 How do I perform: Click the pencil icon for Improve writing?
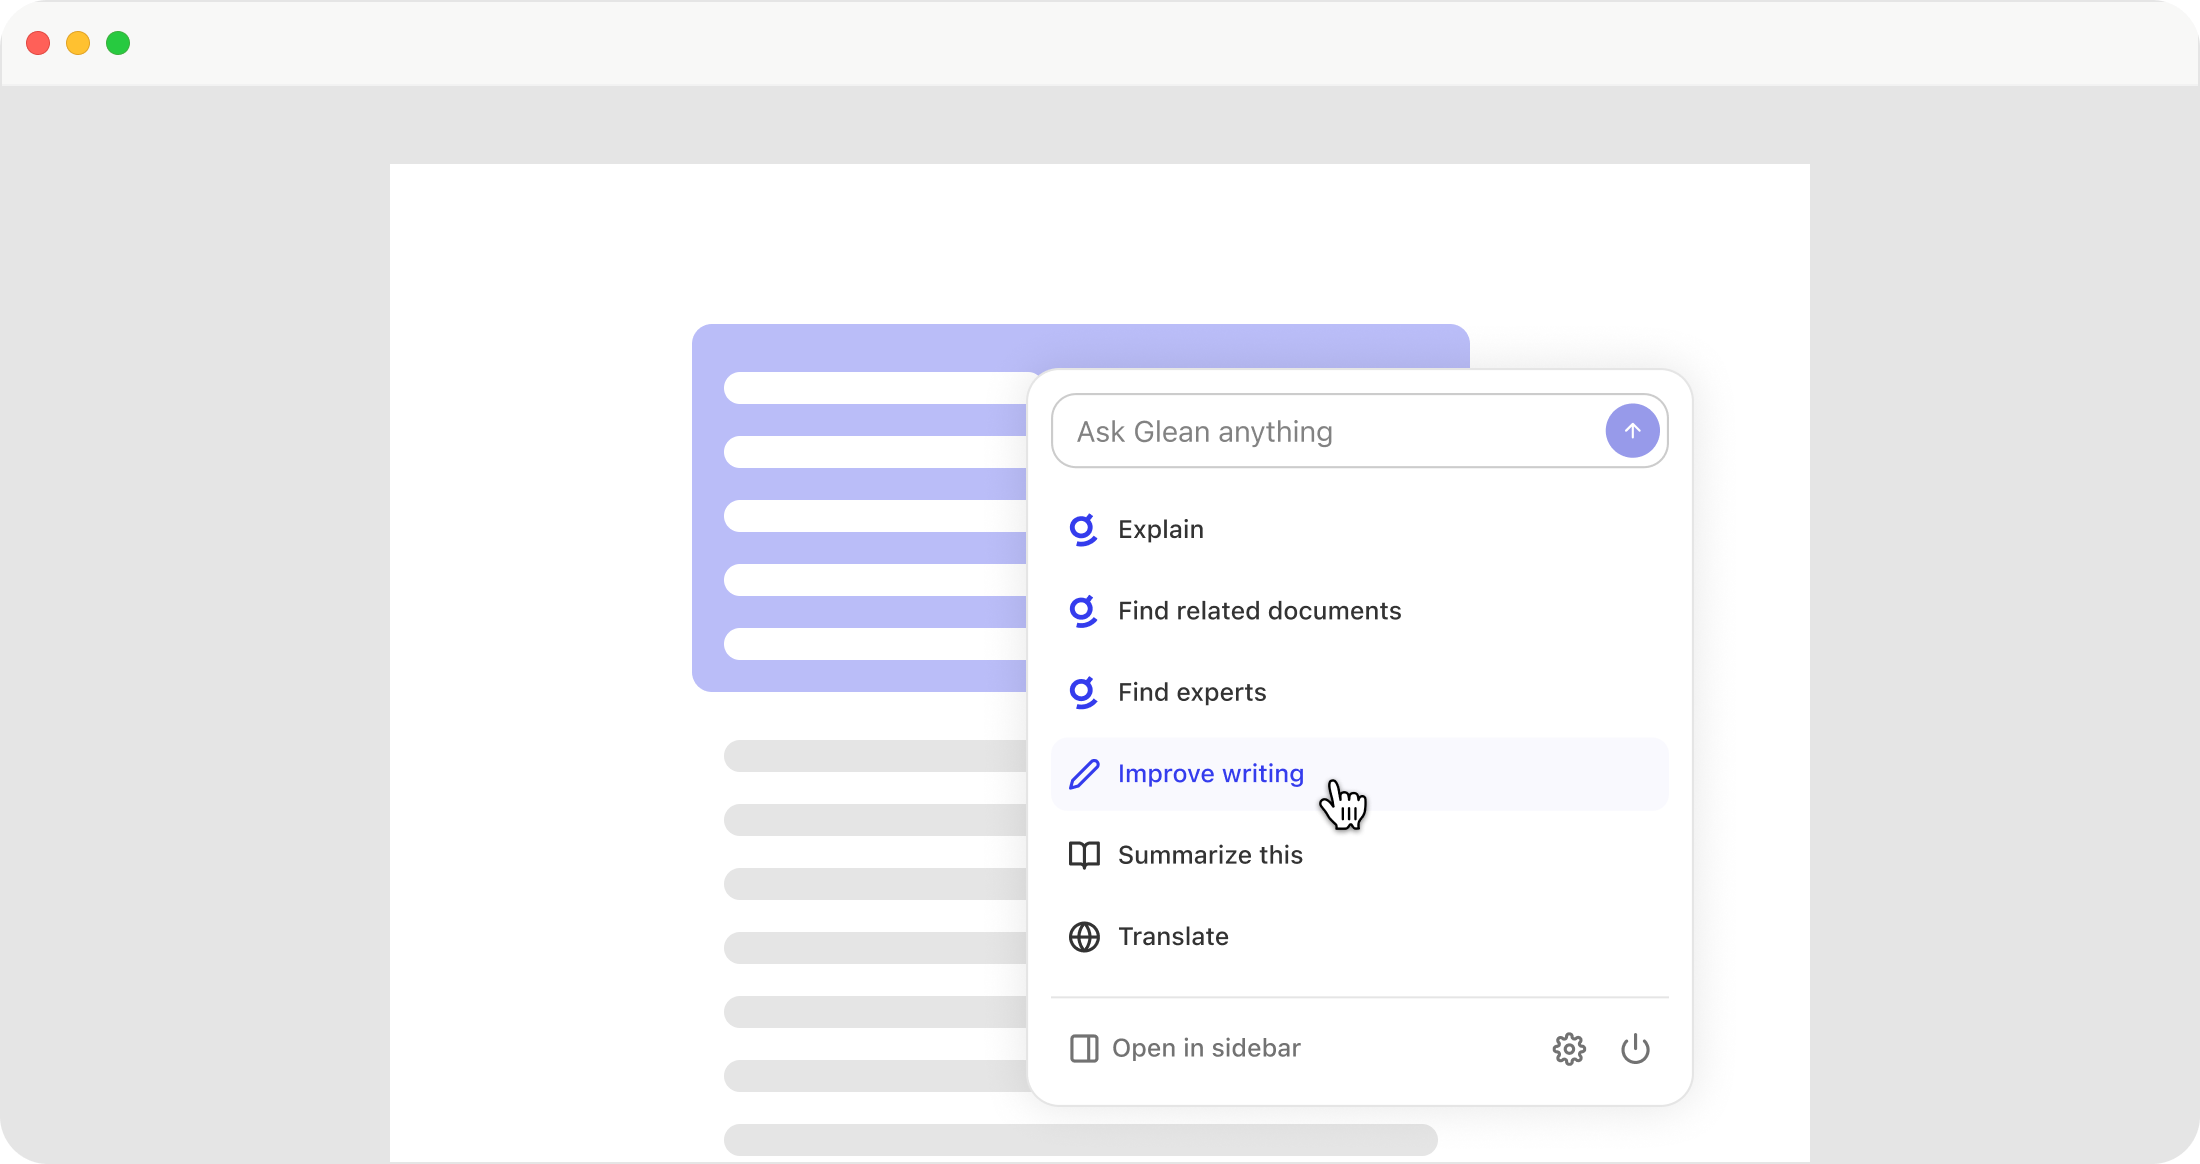(1084, 774)
